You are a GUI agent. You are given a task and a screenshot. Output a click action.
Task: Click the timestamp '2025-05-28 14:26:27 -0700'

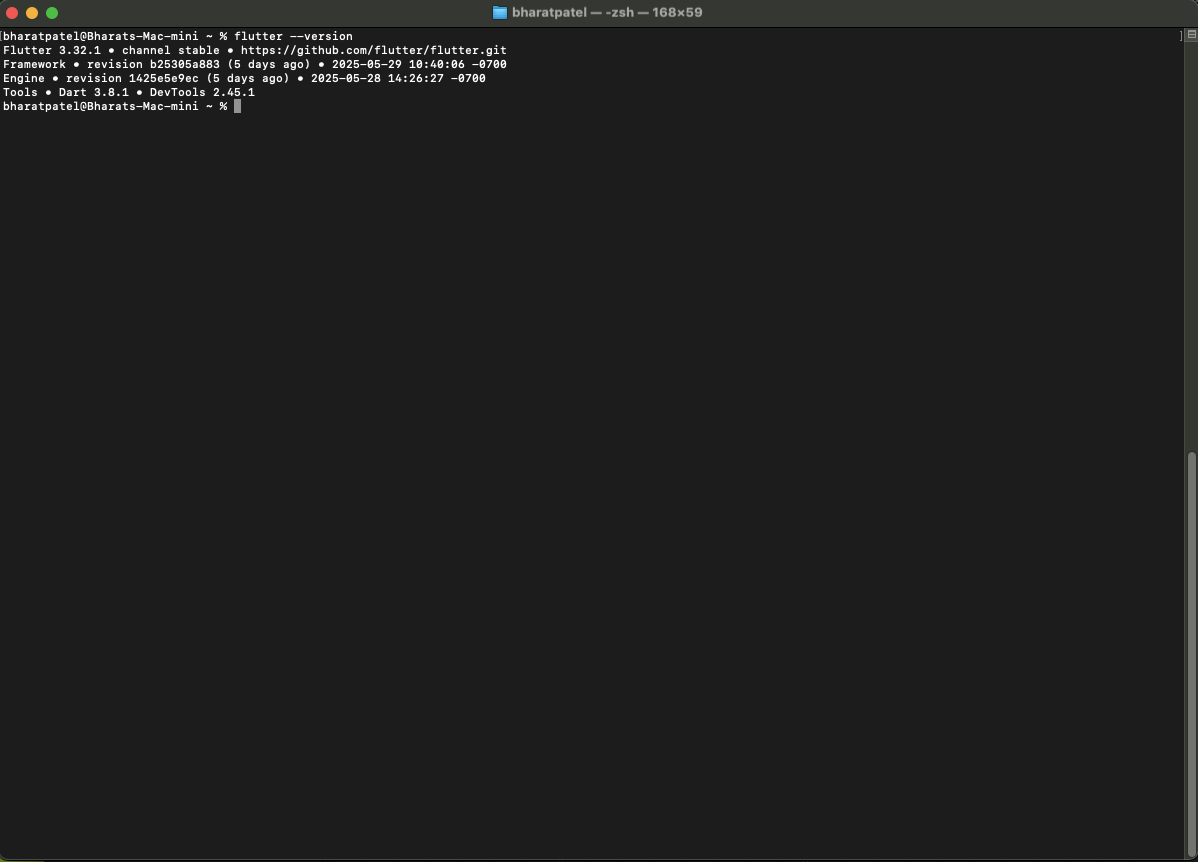(x=398, y=79)
